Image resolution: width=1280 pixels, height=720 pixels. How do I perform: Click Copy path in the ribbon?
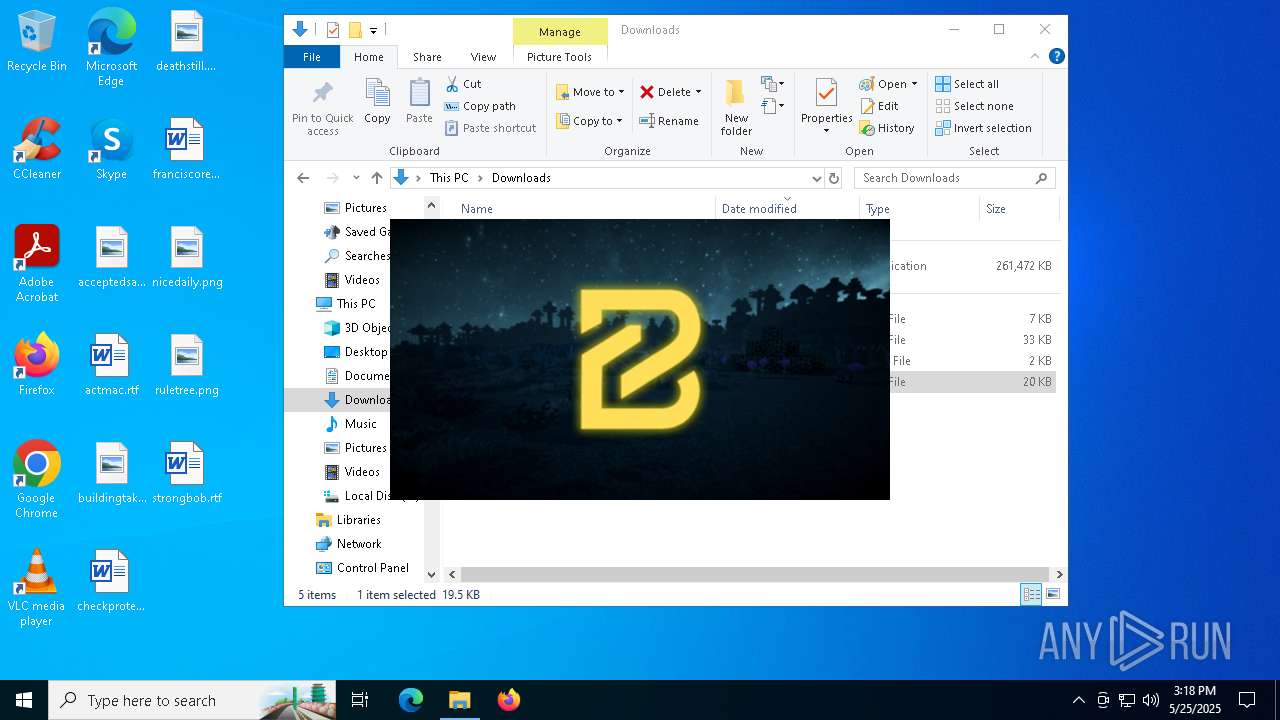click(480, 106)
